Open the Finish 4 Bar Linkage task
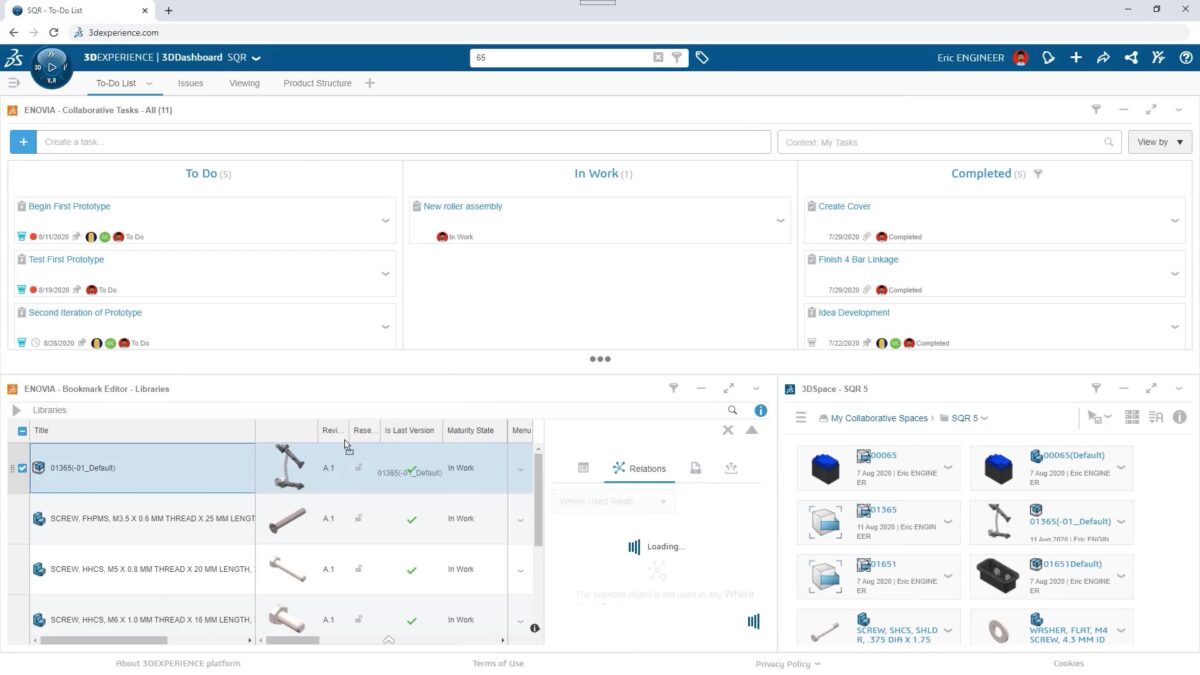The height and width of the screenshot is (675, 1200). (x=858, y=259)
